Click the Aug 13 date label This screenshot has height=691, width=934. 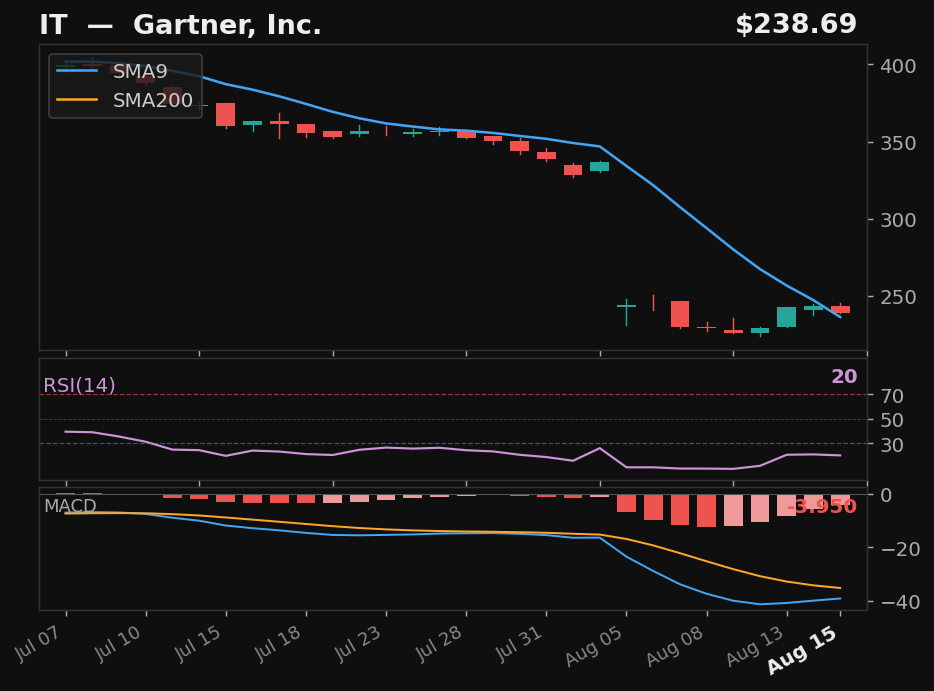click(x=755, y=646)
